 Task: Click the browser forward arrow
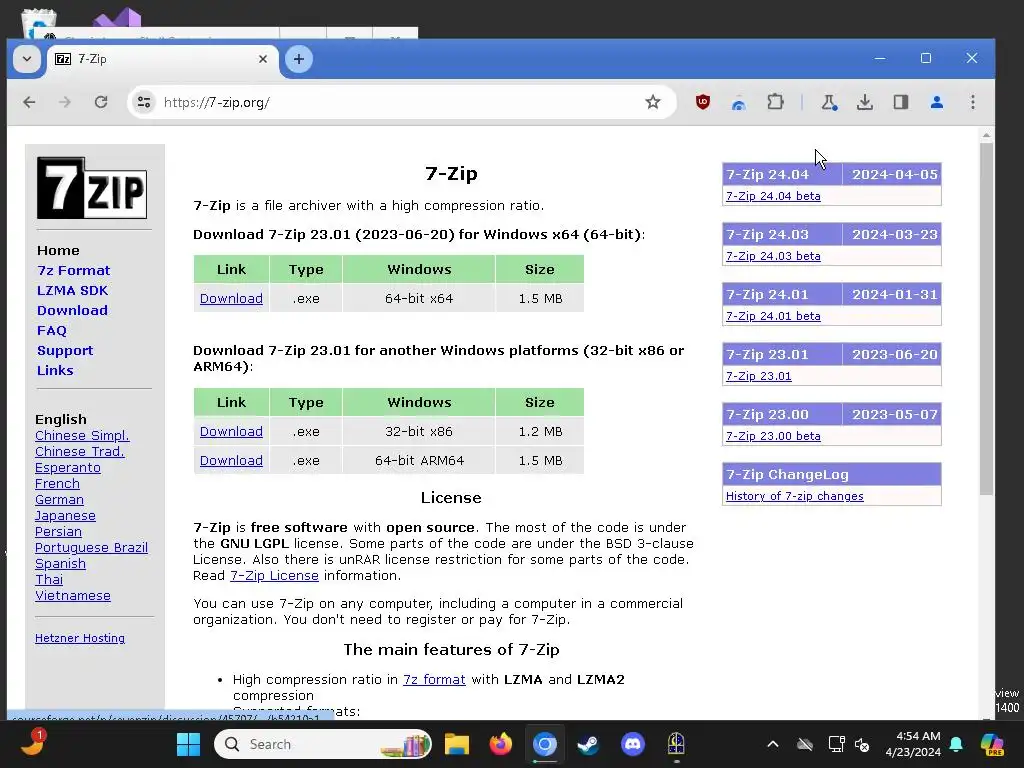click(65, 102)
